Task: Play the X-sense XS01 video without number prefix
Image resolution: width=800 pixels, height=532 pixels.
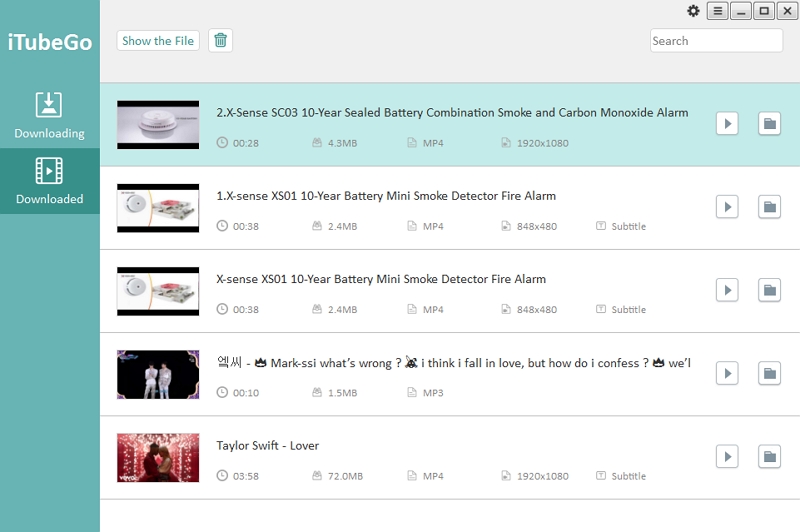Action: click(727, 290)
